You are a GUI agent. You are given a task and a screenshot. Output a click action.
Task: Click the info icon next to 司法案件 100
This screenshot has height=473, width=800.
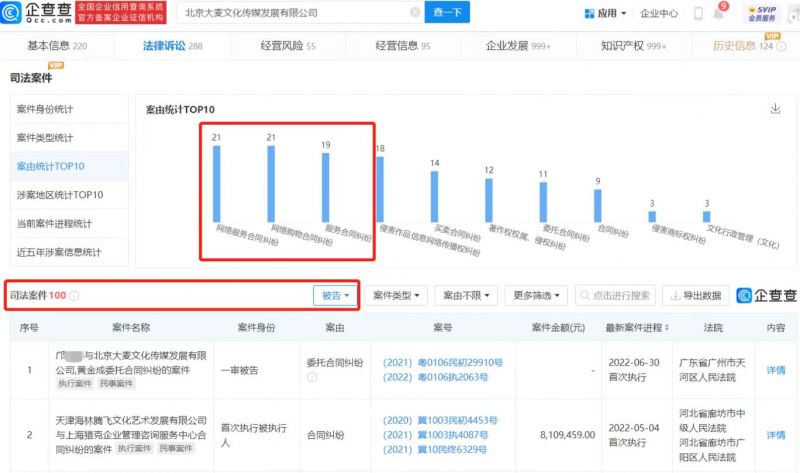click(x=74, y=295)
